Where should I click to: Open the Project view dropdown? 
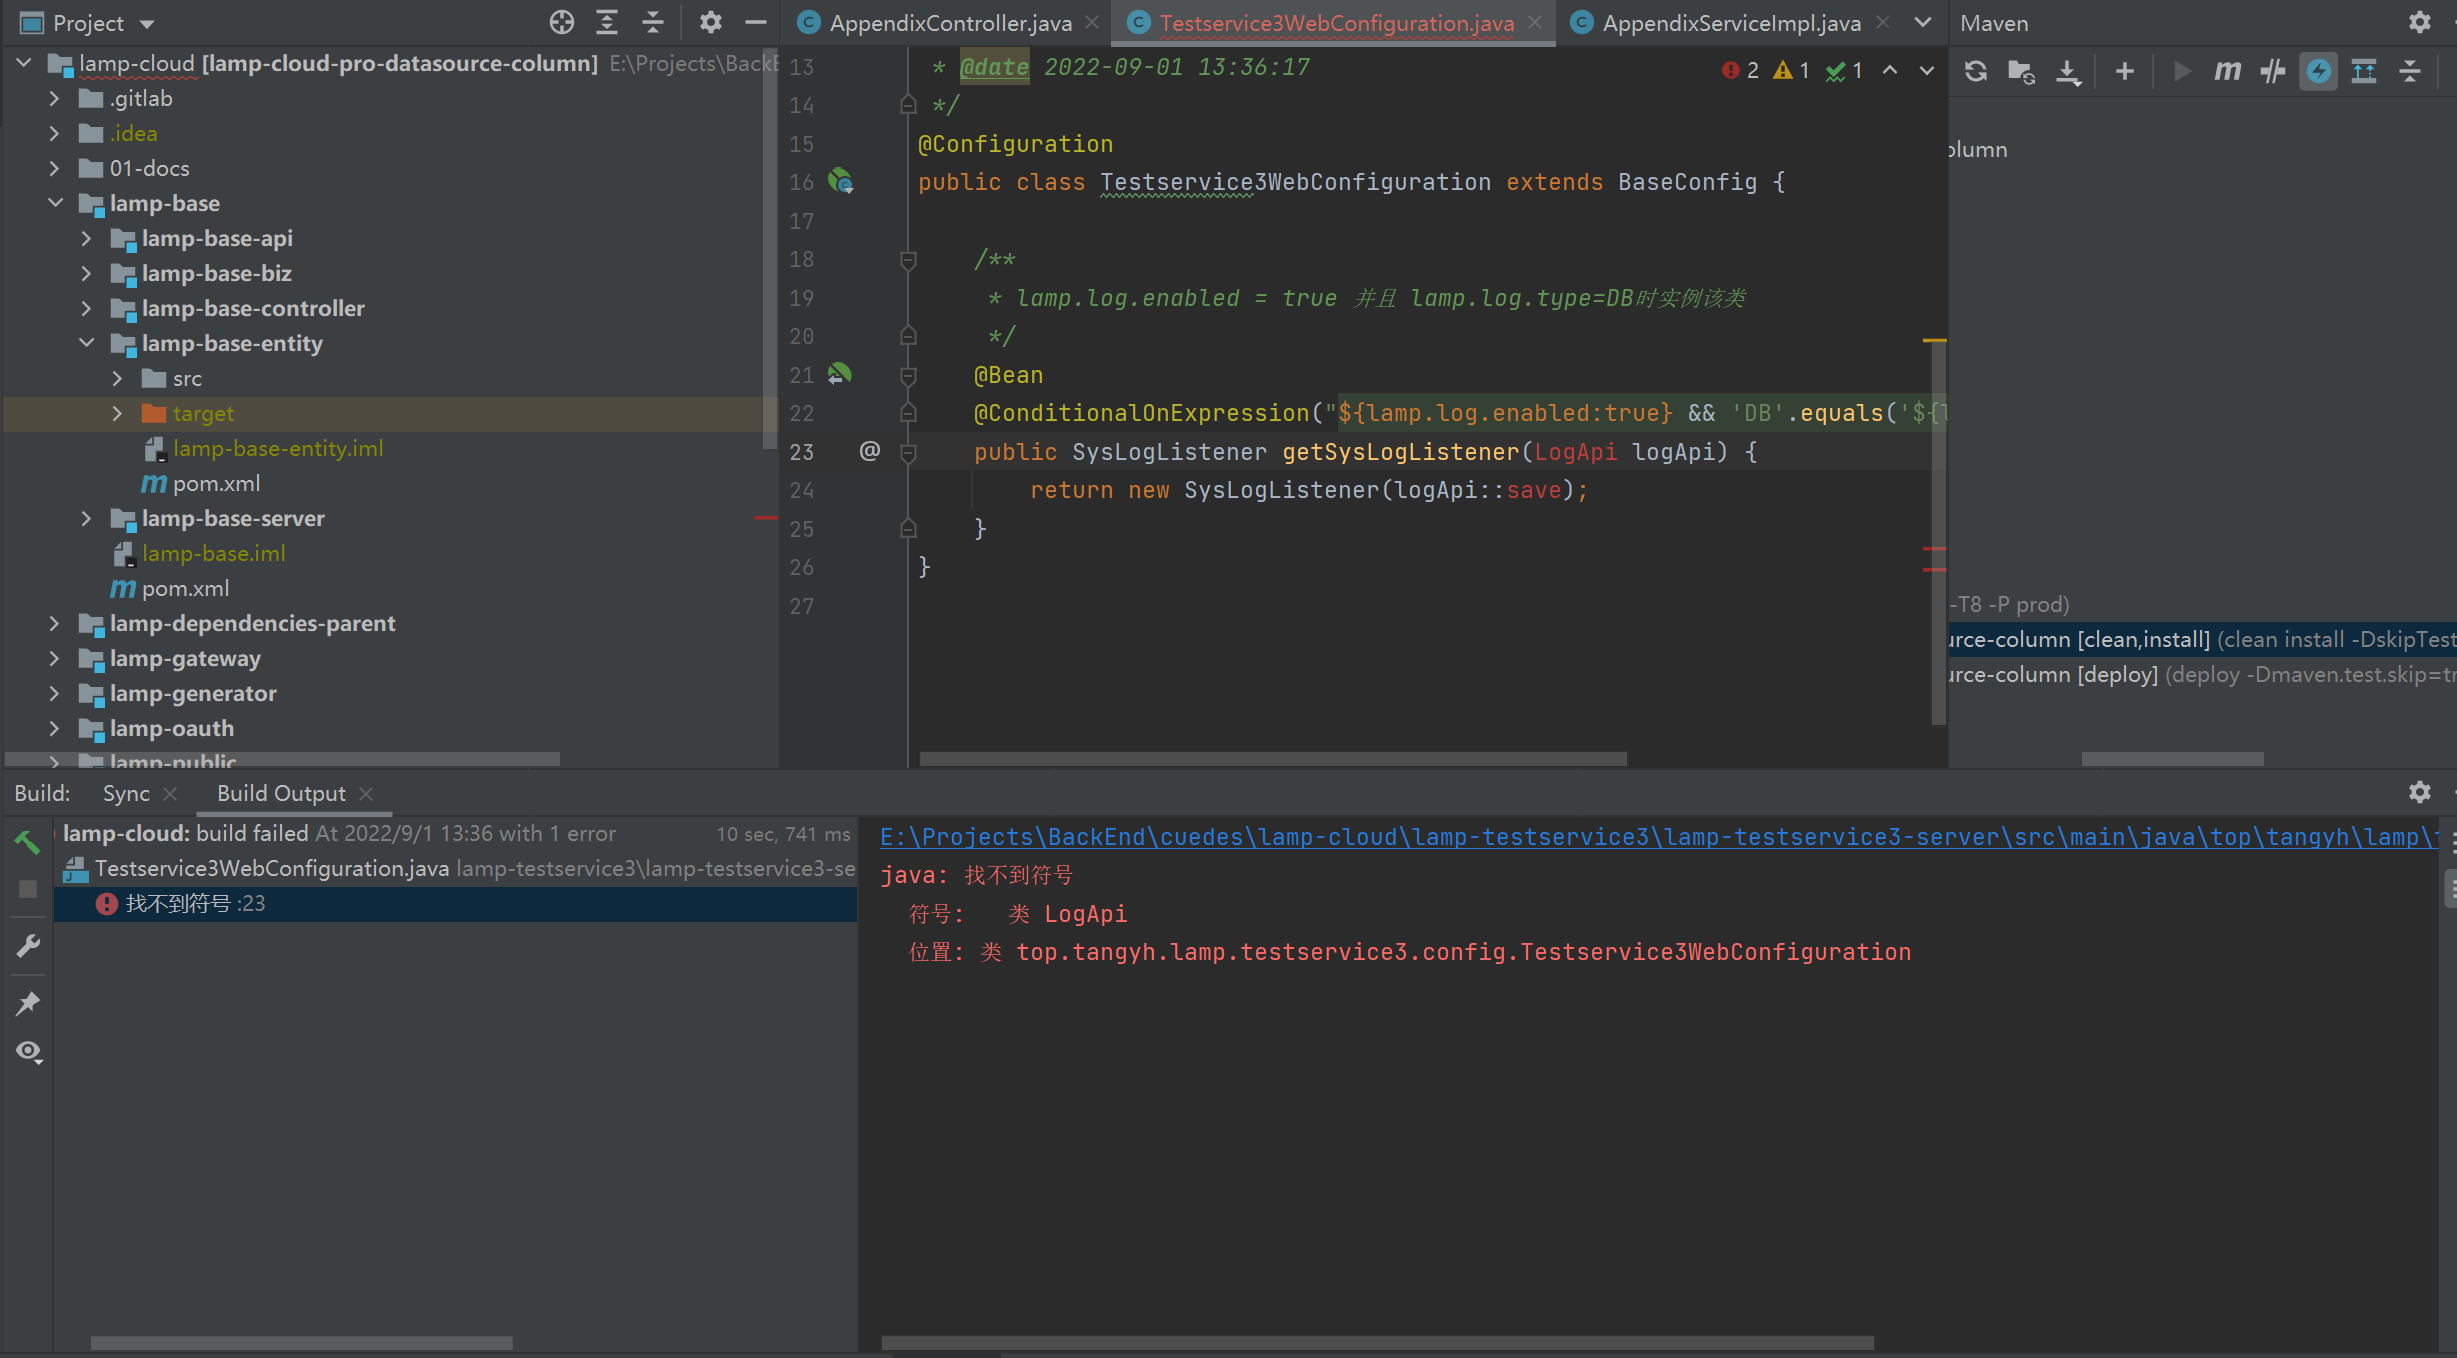click(145, 22)
